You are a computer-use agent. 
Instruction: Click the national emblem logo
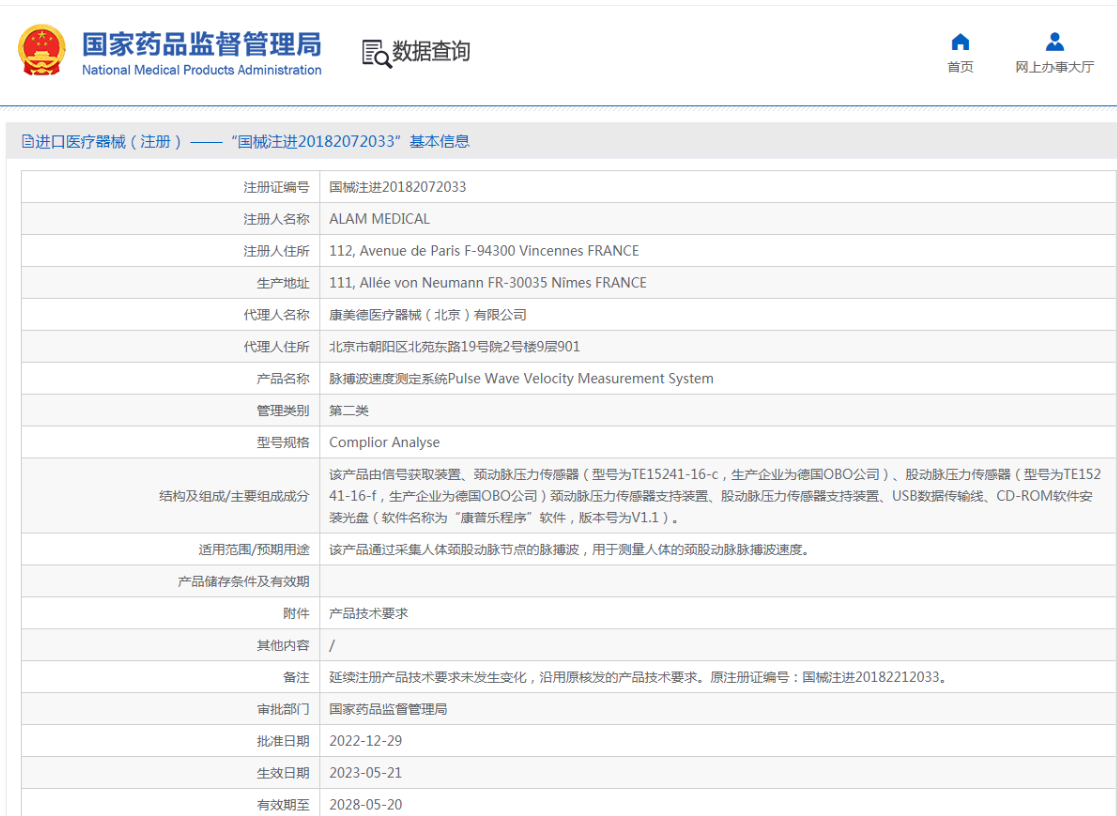pos(42,52)
